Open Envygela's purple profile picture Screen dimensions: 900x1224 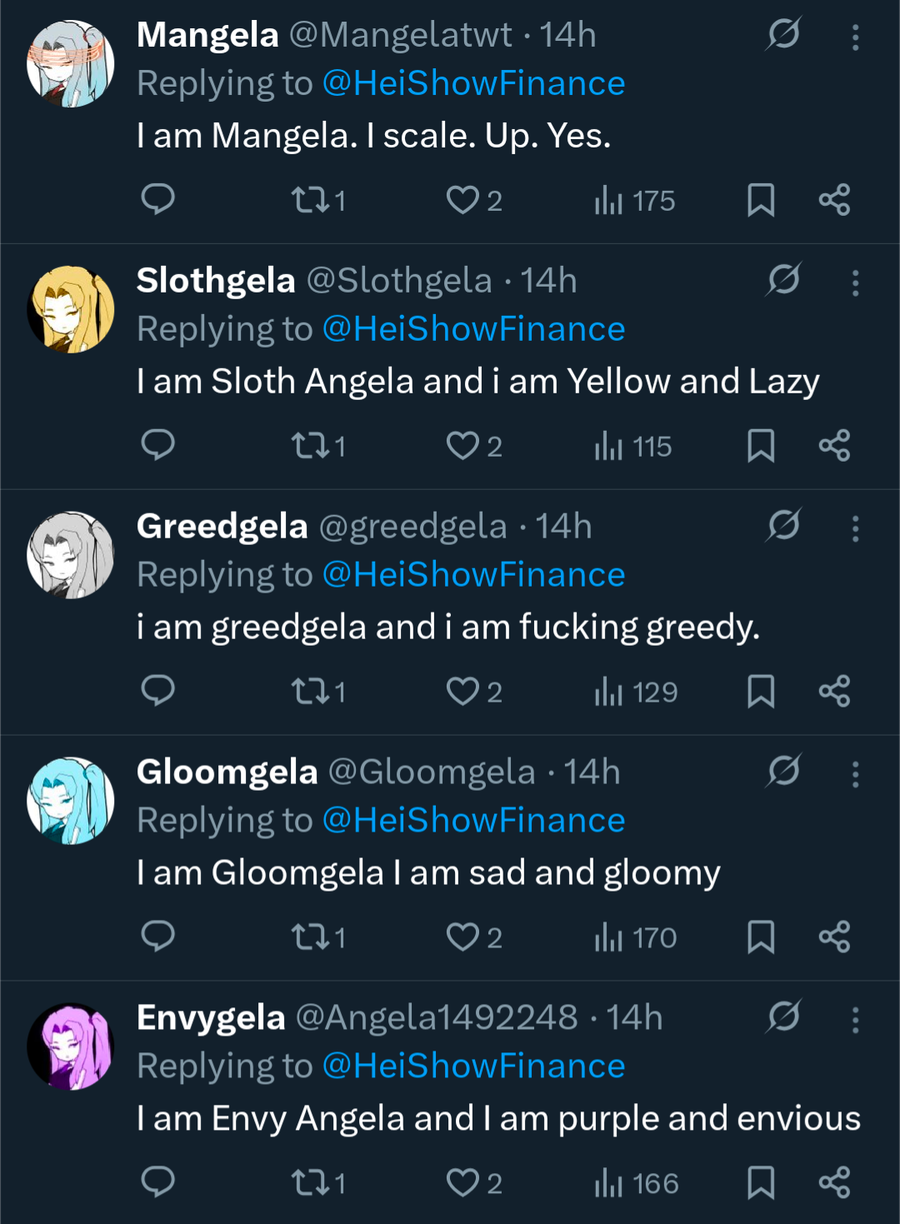pyautogui.click(x=70, y=1046)
